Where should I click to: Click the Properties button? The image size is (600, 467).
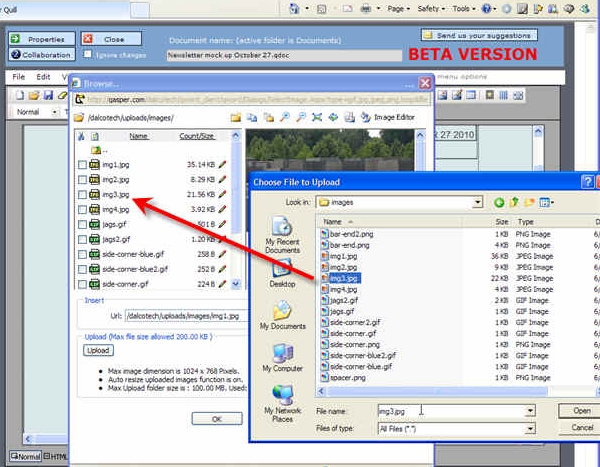pos(41,39)
